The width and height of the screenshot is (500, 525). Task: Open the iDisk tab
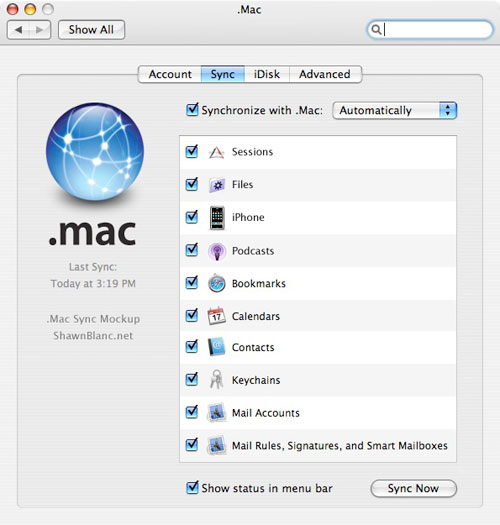coord(267,74)
